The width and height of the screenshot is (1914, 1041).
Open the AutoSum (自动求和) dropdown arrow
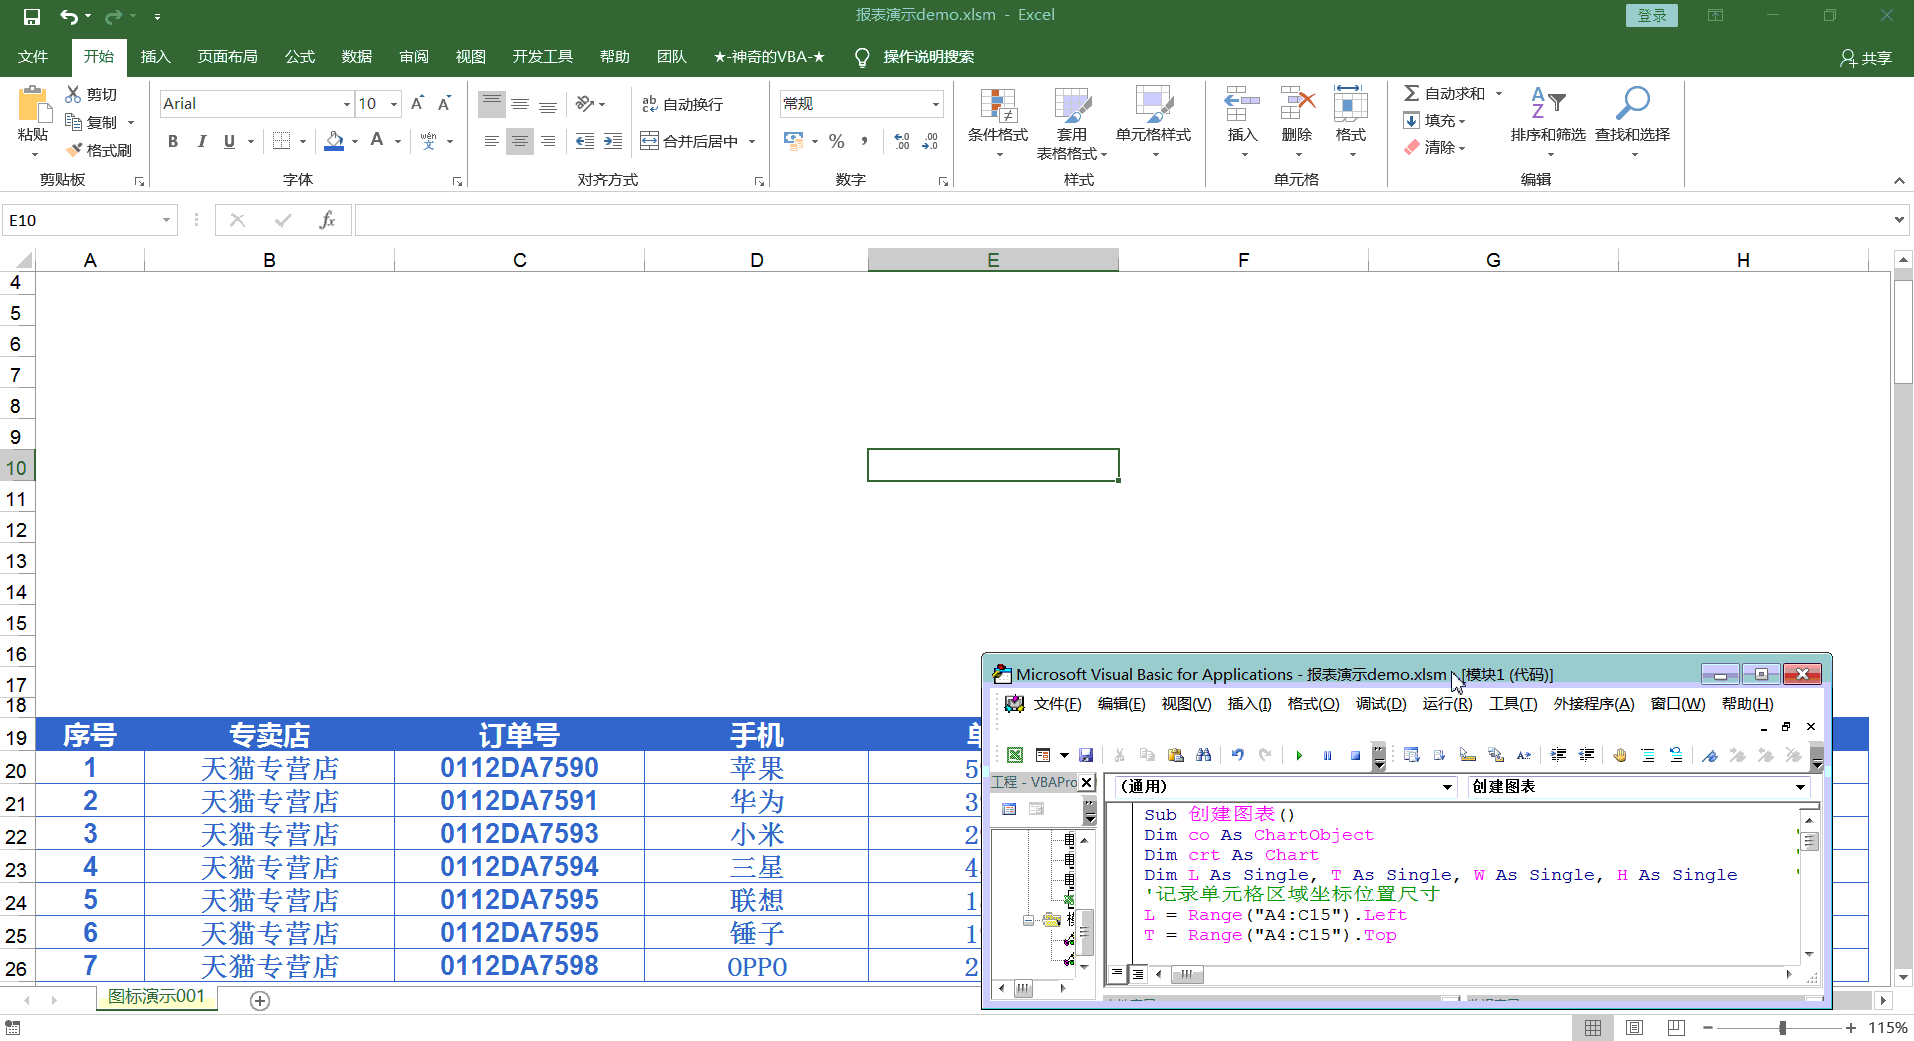pos(1499,93)
